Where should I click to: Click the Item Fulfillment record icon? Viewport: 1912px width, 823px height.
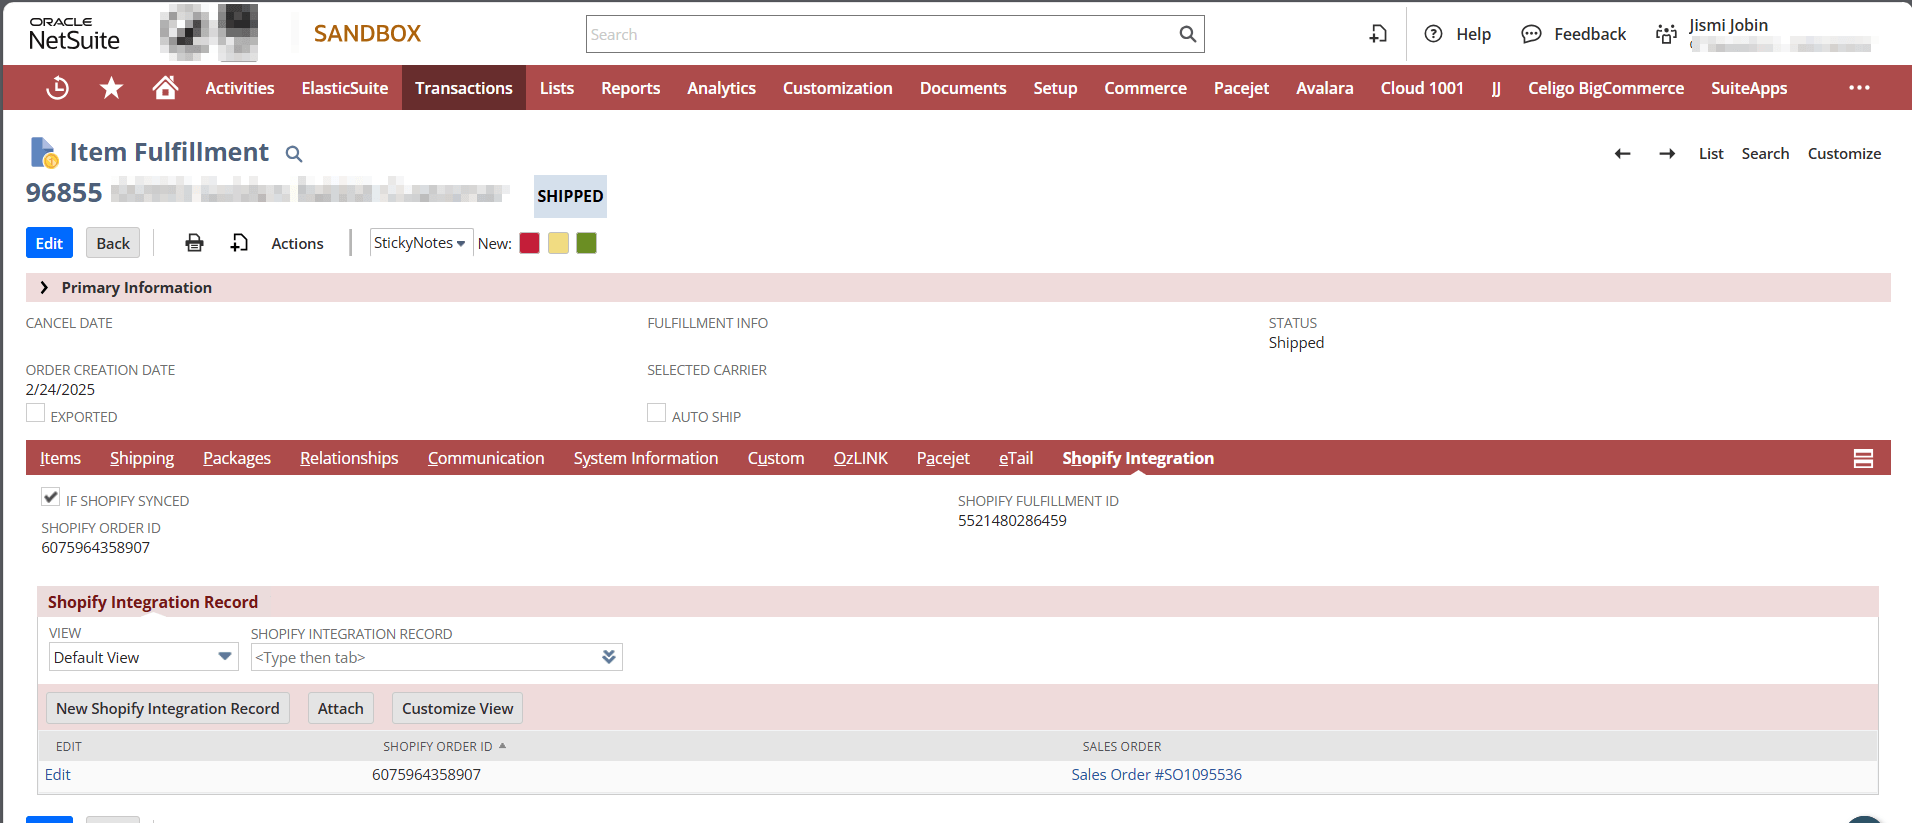(x=43, y=152)
